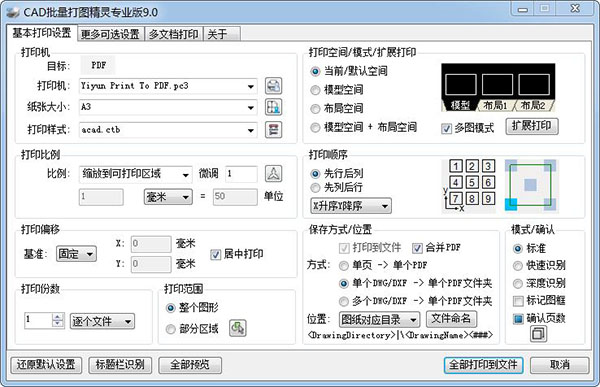This screenshot has height=387, width=600.
Task: Toggle the 居中打印 checkbox
Action: tap(236, 254)
